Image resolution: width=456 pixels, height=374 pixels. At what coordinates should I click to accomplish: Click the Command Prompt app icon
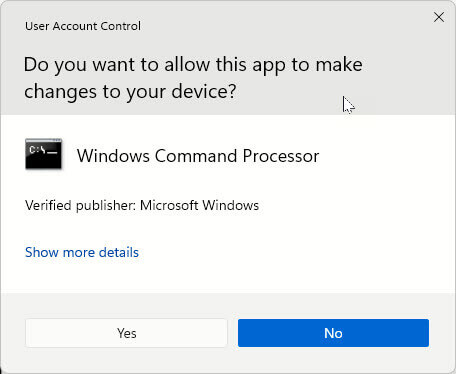44,154
